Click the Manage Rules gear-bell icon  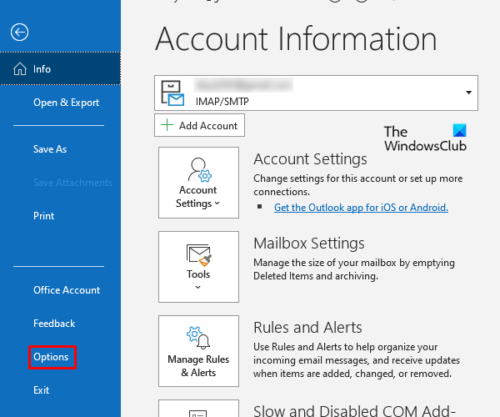click(198, 338)
